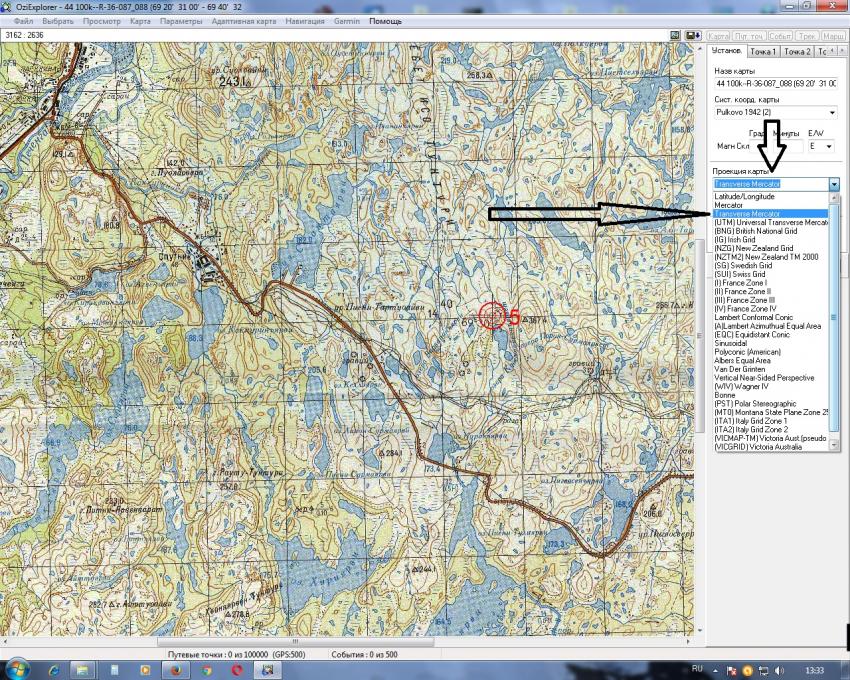
Task: Switch to the Точка 1 tab
Action: point(763,52)
